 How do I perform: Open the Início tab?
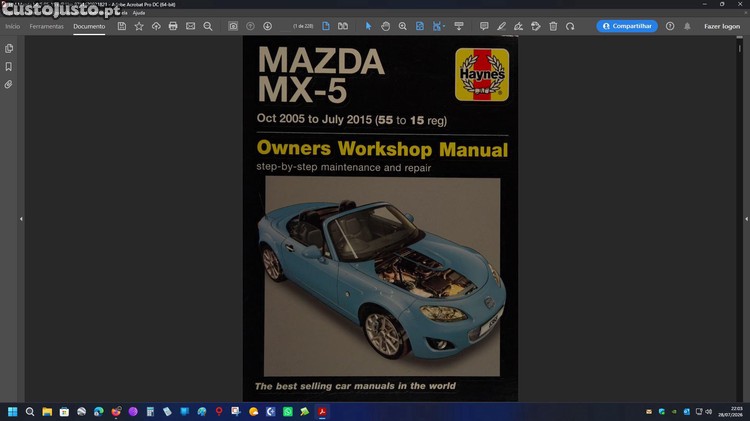[12, 26]
